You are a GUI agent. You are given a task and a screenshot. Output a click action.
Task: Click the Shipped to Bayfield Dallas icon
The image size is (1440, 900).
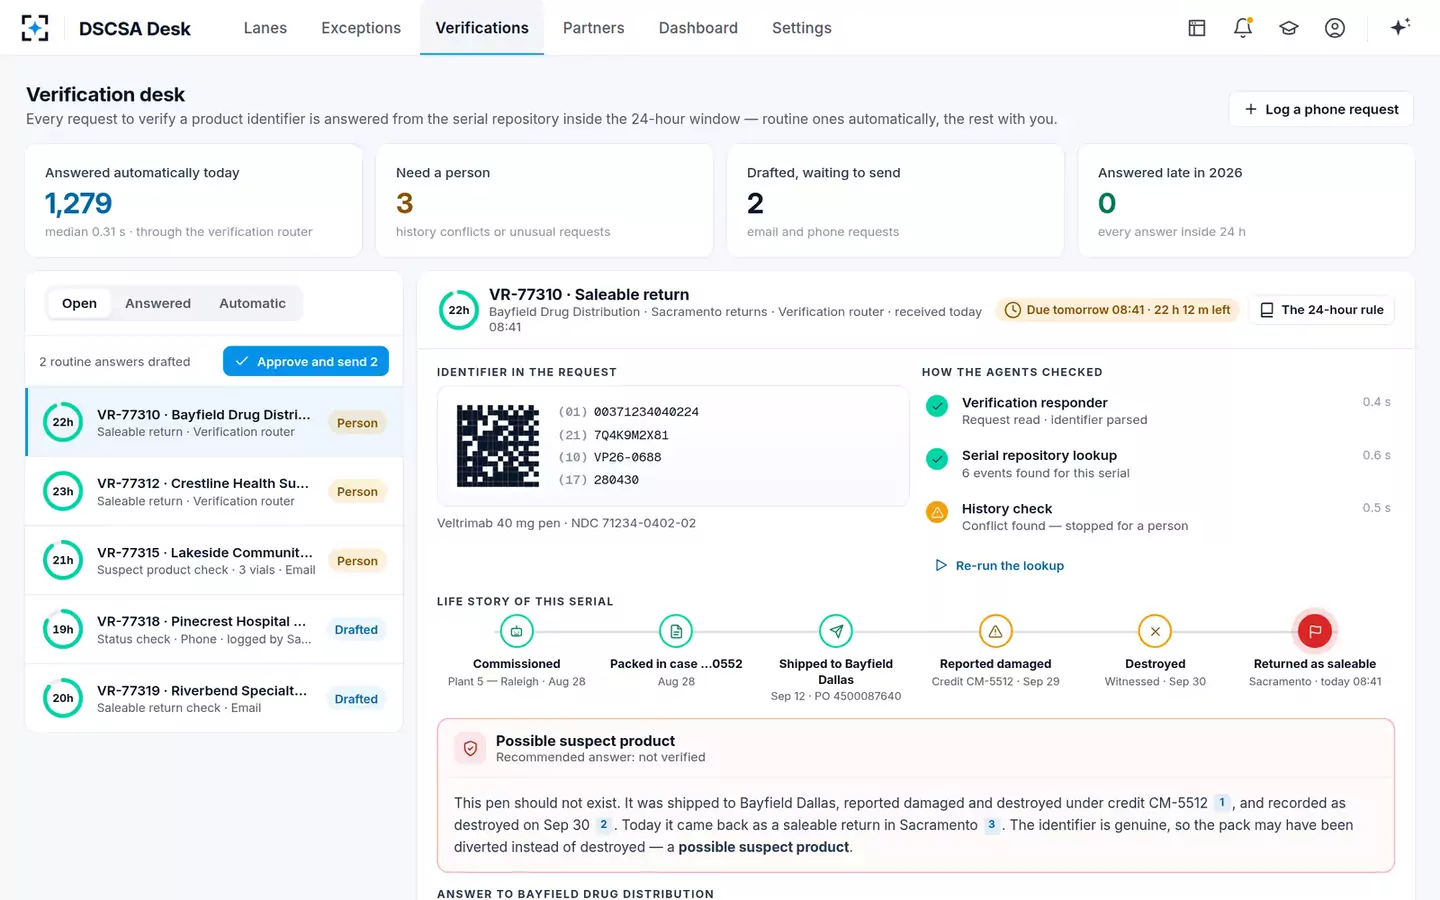[x=836, y=631]
